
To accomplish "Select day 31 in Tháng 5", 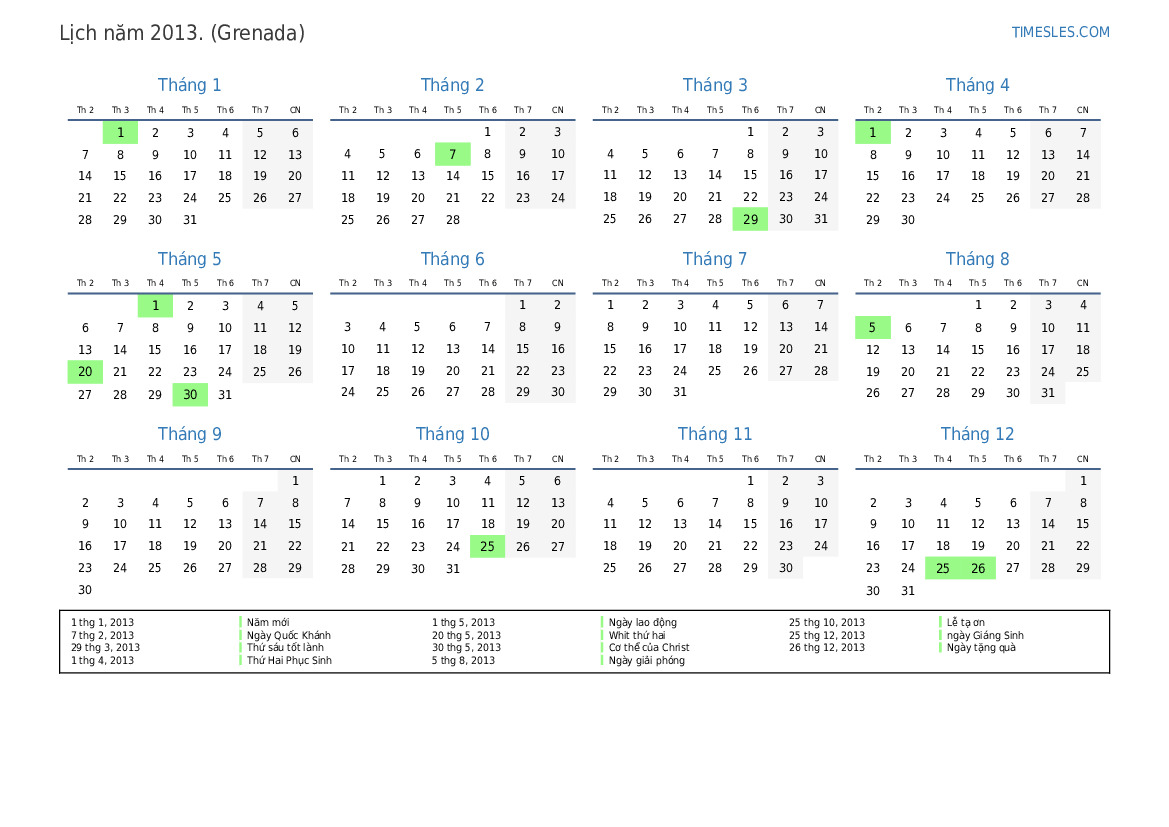I will [x=225, y=394].
